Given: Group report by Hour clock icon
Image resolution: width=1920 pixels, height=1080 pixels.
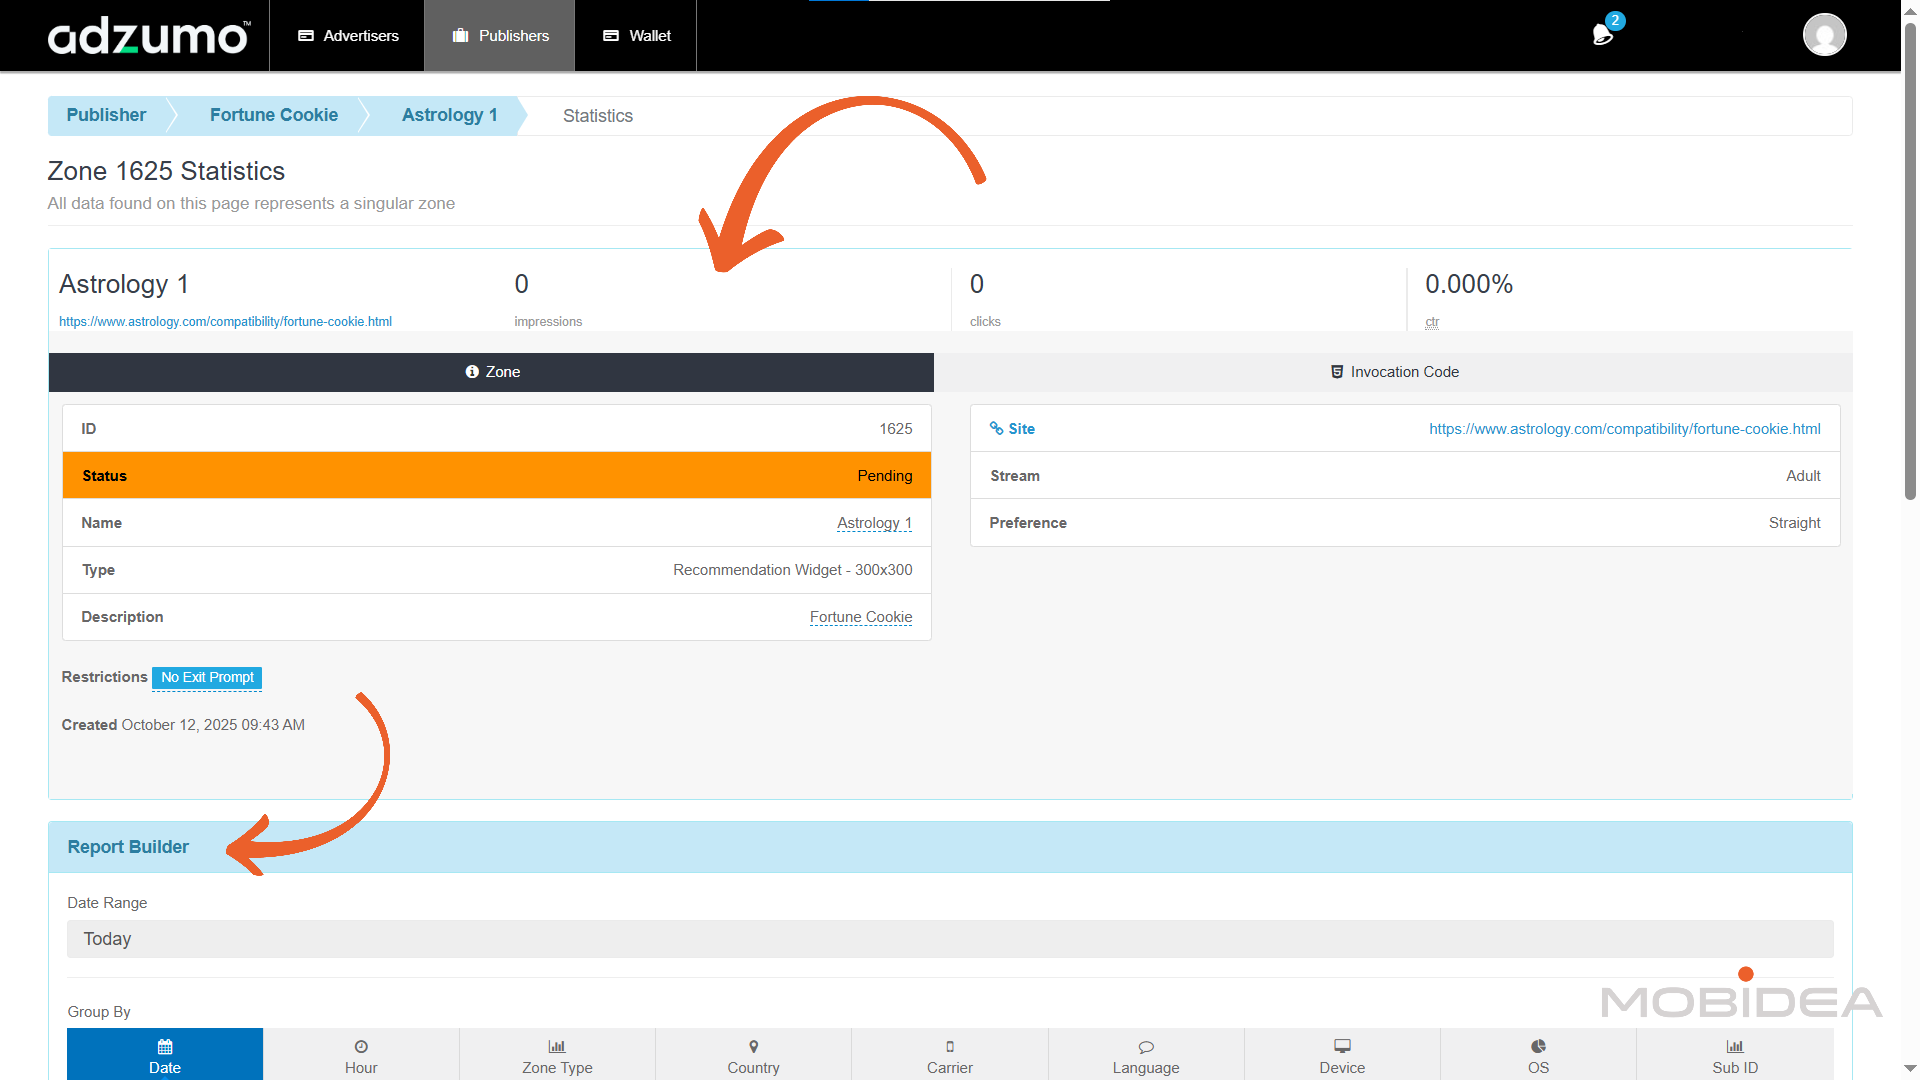Looking at the screenshot, I should [x=361, y=1046].
